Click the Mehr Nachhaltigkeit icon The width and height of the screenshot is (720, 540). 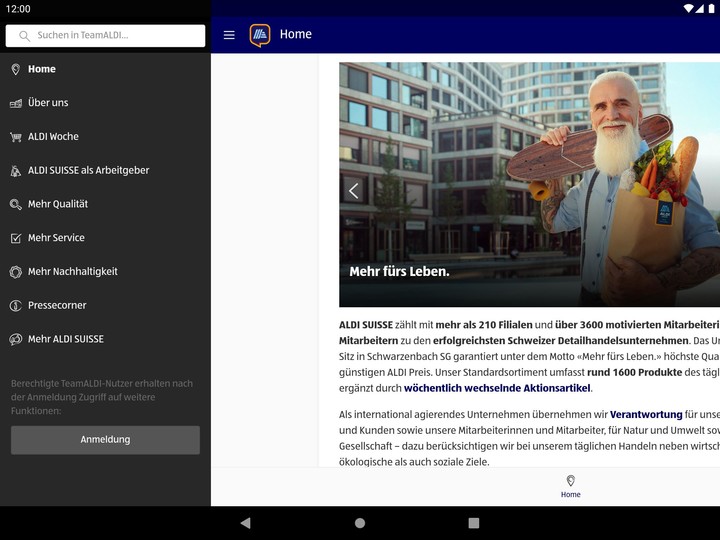pyautogui.click(x=15, y=272)
